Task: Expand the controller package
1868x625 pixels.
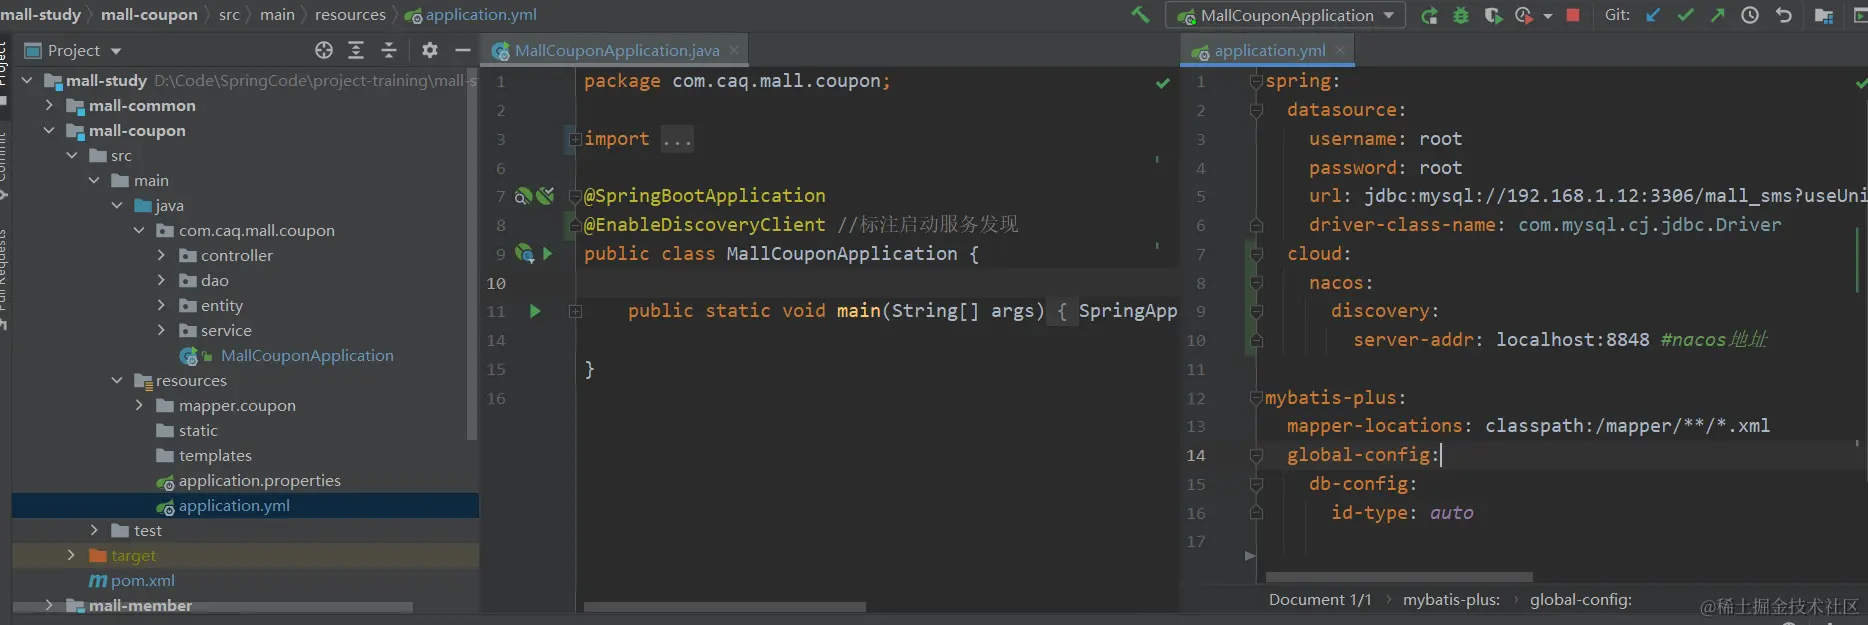Action: [161, 255]
